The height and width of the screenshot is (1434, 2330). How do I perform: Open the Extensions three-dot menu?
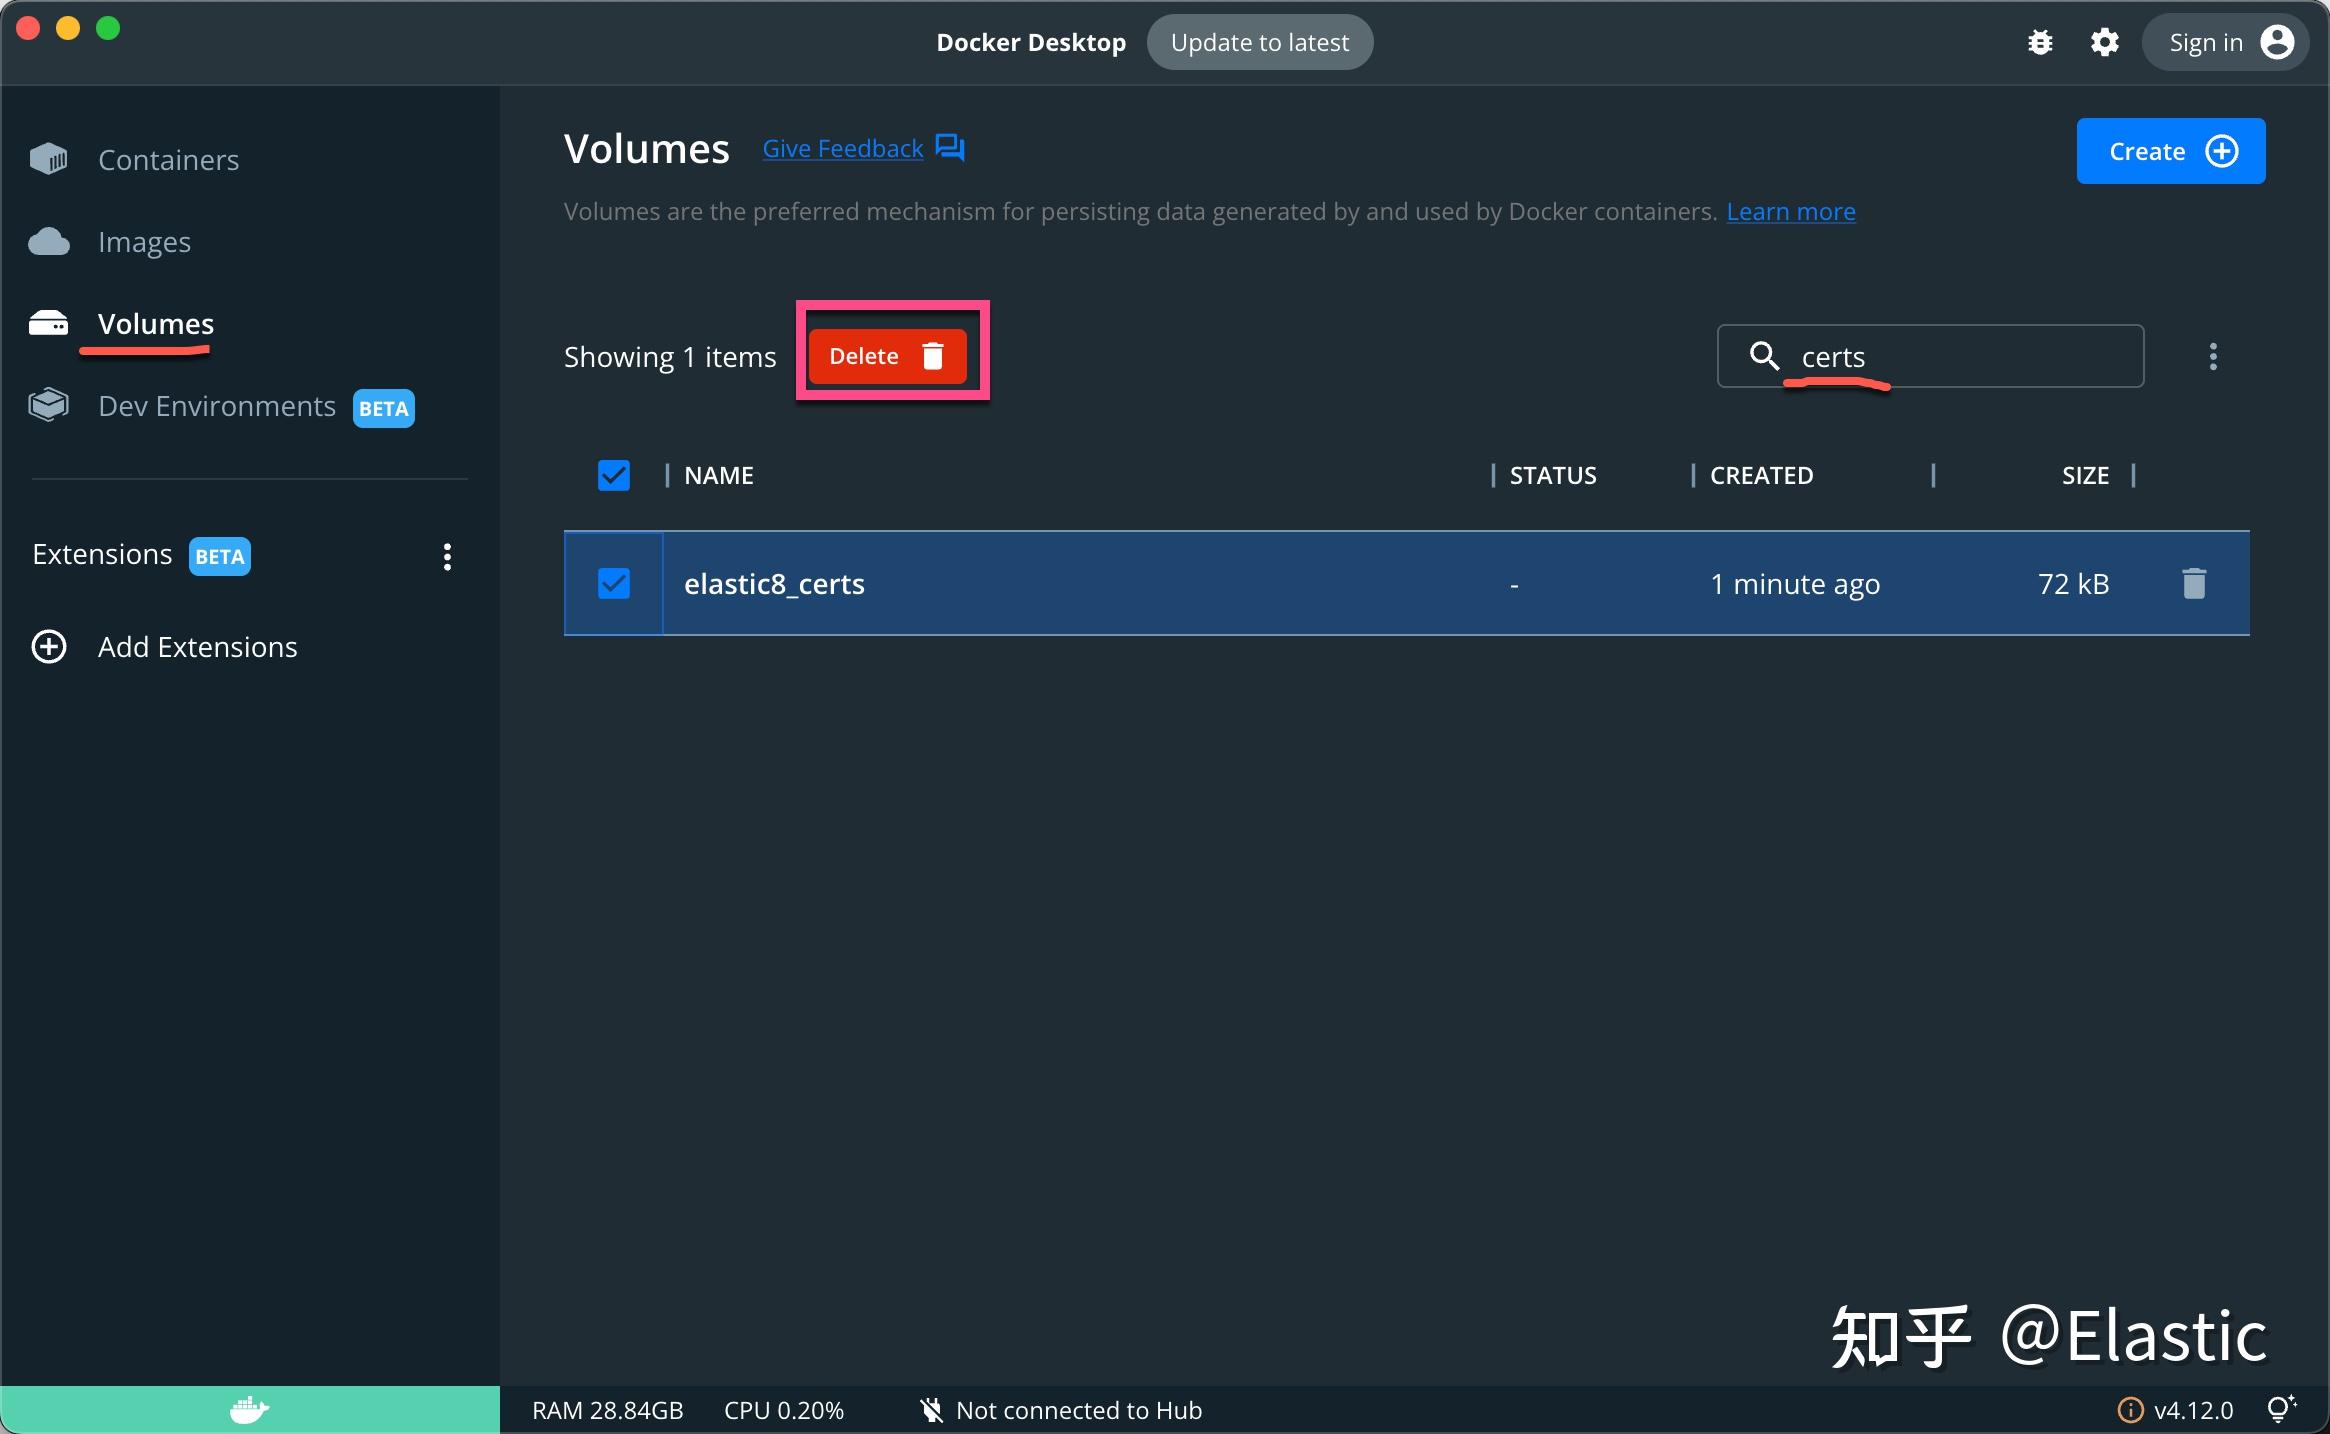[446, 557]
